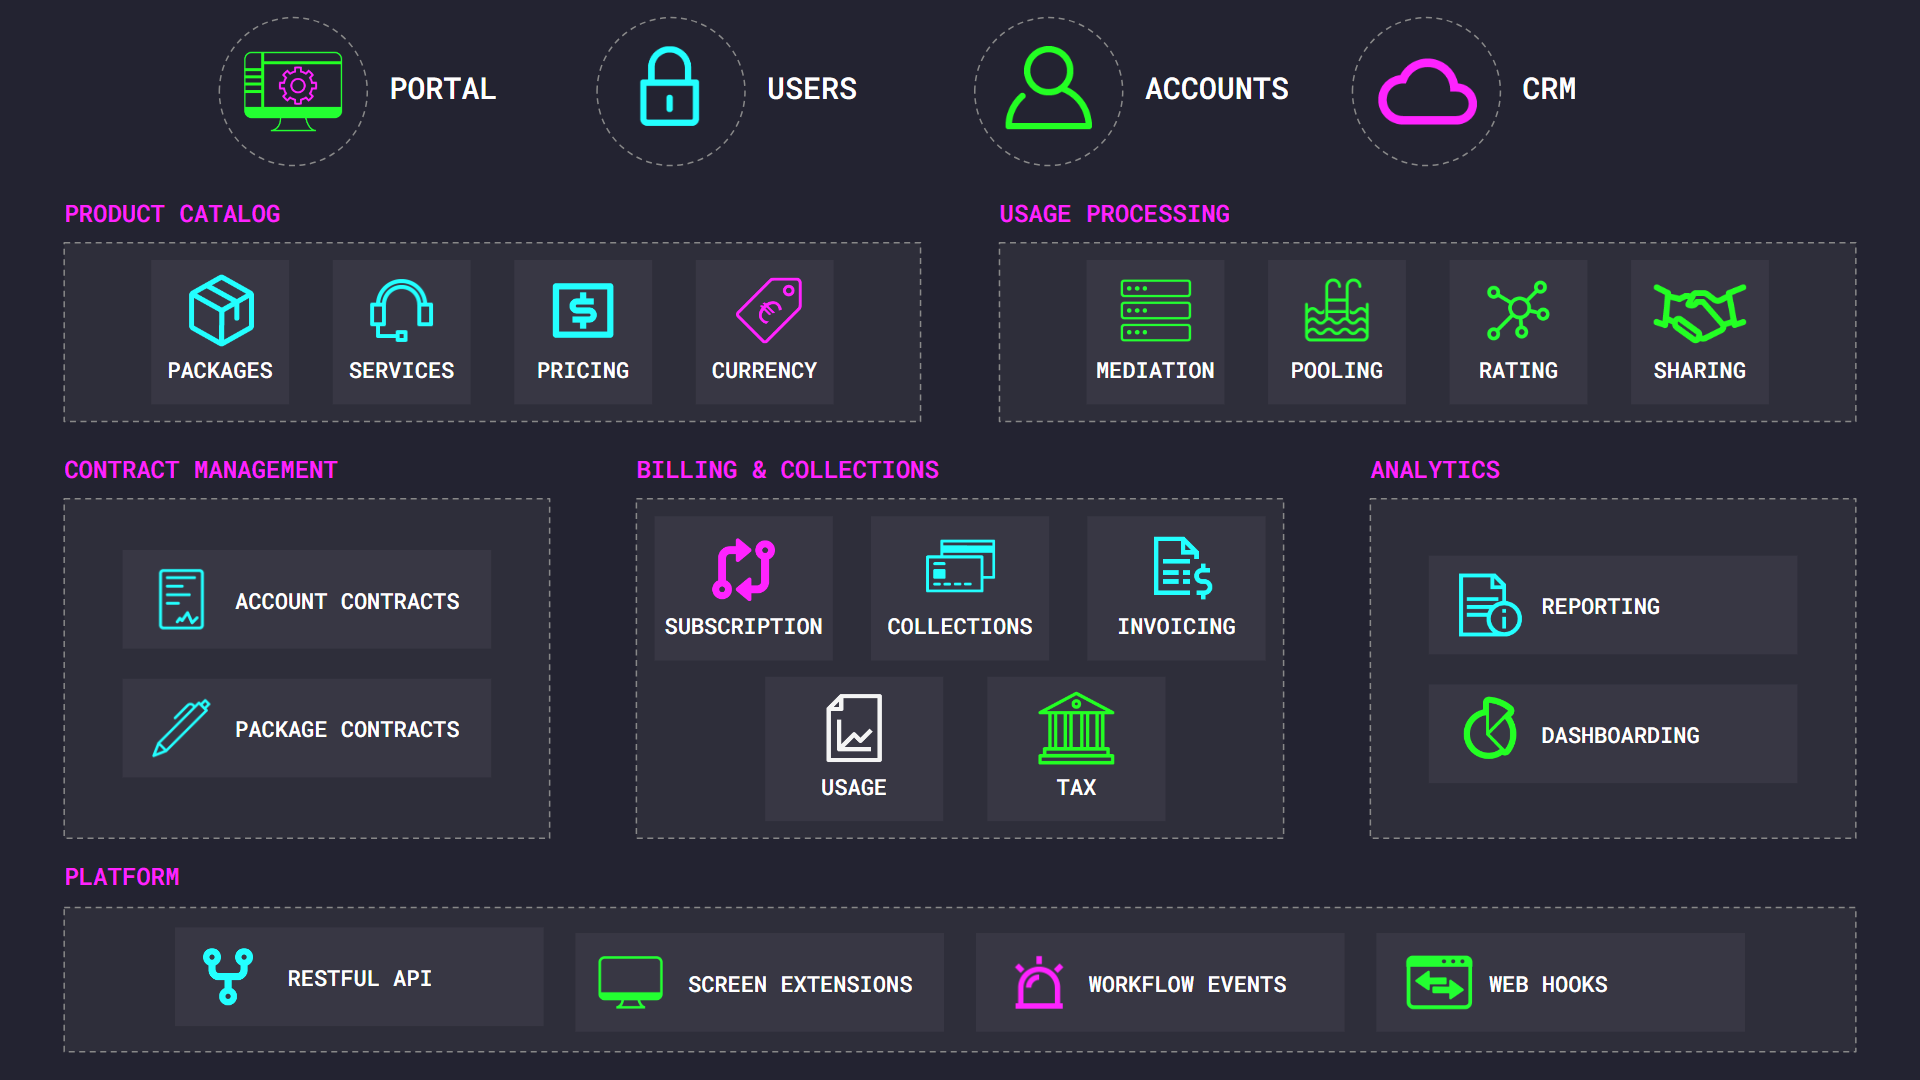This screenshot has width=1920, height=1080.
Task: Click the Subscription cycle icon
Action: 743,569
